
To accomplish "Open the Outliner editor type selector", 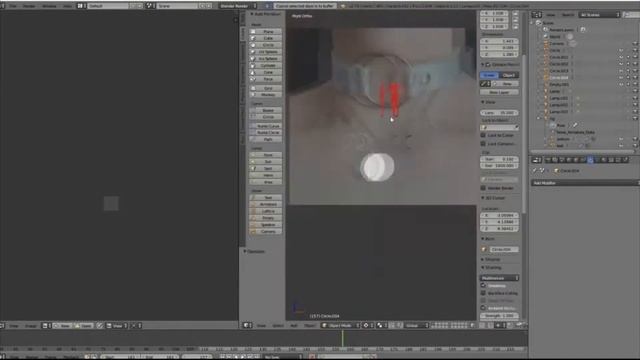I will click(537, 15).
